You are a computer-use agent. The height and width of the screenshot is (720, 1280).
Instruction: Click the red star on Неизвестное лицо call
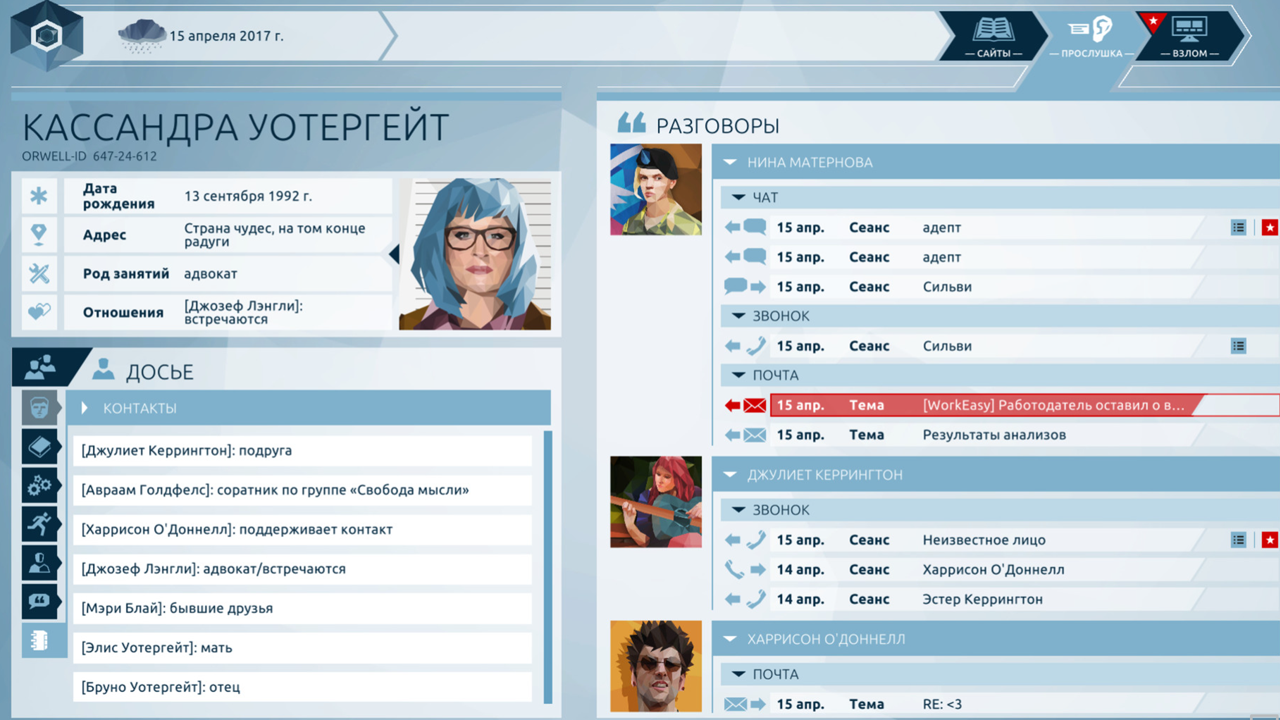[1269, 540]
